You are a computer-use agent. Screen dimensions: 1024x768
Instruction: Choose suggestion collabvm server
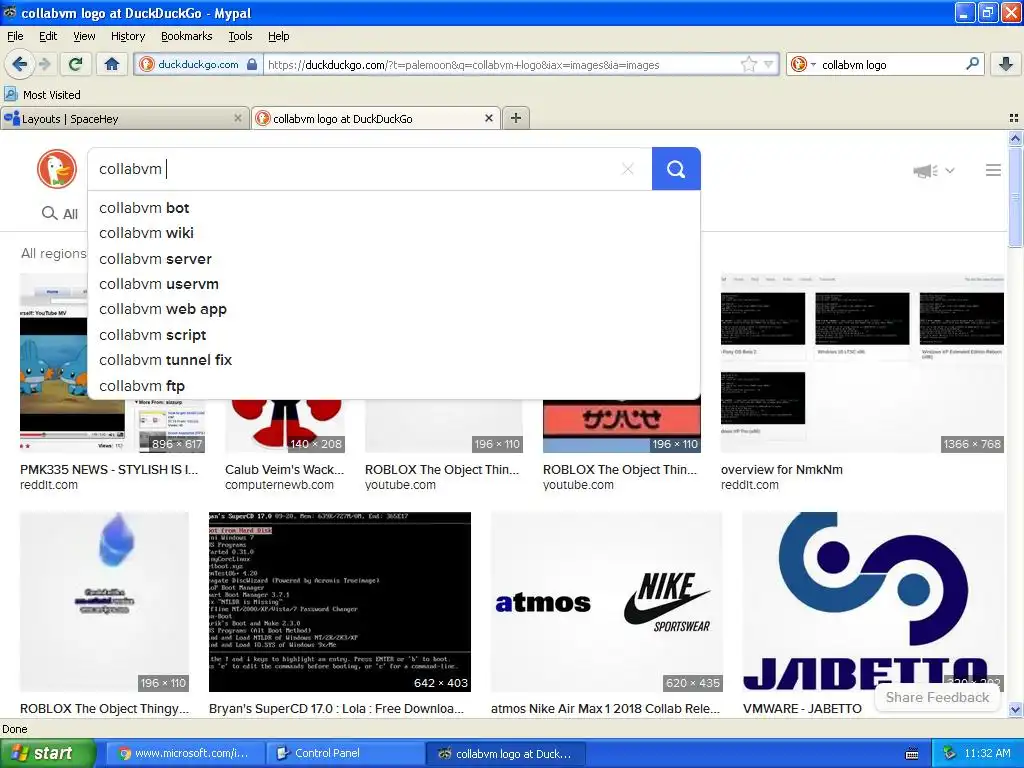click(394, 259)
